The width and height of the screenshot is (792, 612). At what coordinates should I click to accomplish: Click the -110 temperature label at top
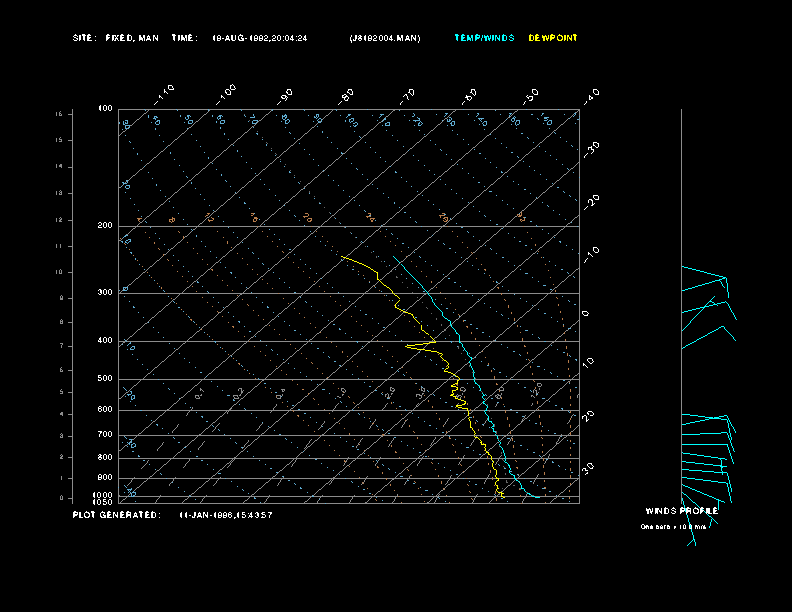pyautogui.click(x=166, y=92)
